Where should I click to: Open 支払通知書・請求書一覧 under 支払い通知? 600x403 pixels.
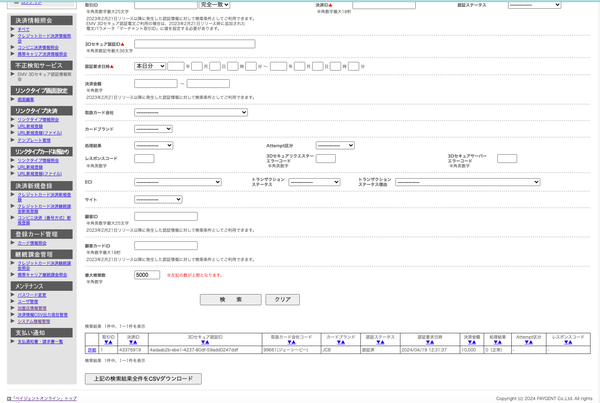[40, 341]
